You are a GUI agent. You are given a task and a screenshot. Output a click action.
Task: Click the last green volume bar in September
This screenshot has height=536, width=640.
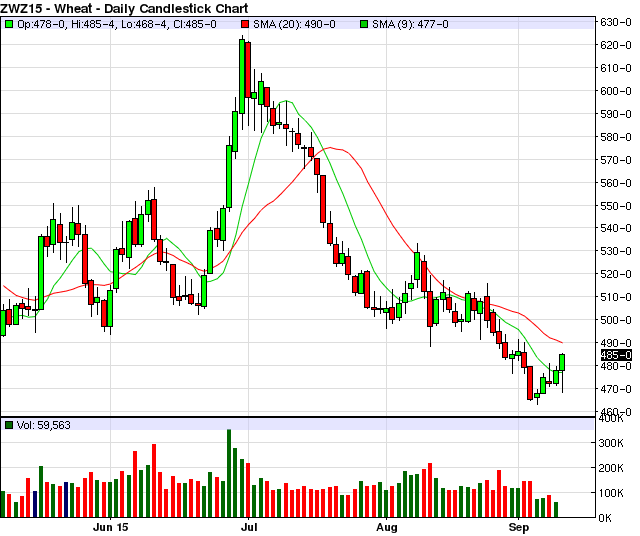pyautogui.click(x=556, y=509)
